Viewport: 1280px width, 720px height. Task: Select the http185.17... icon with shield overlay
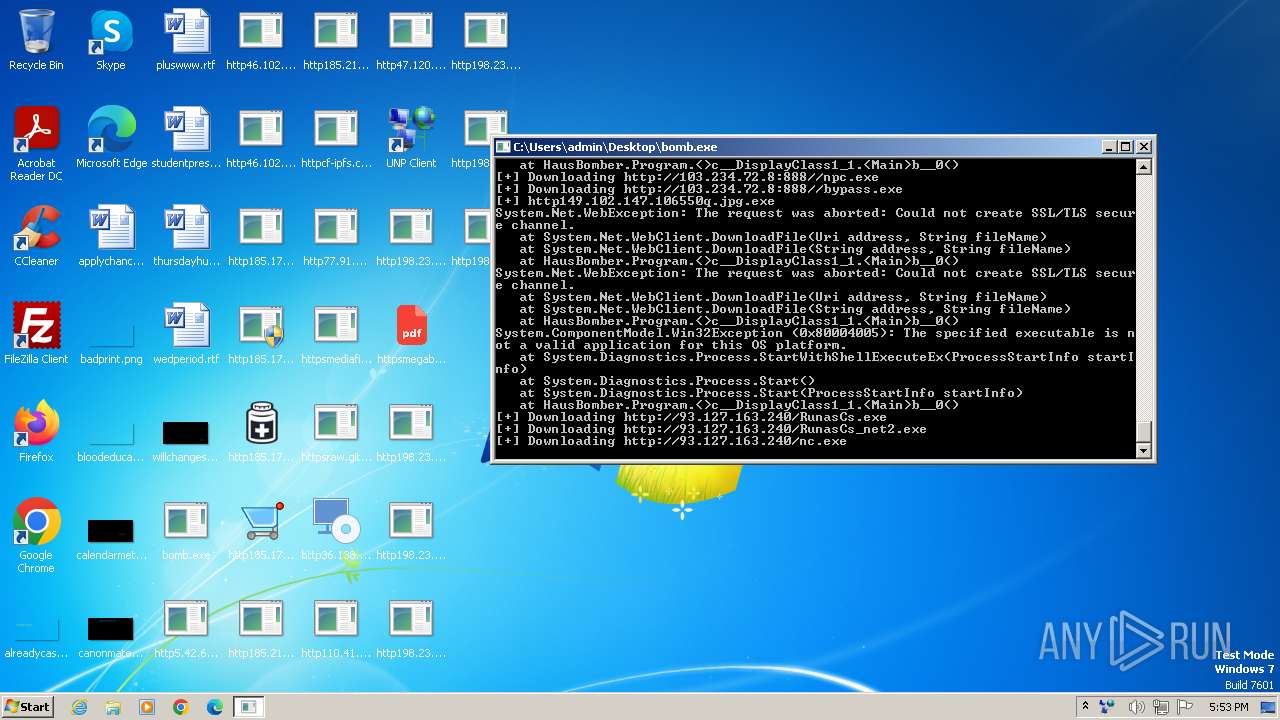pos(261,335)
